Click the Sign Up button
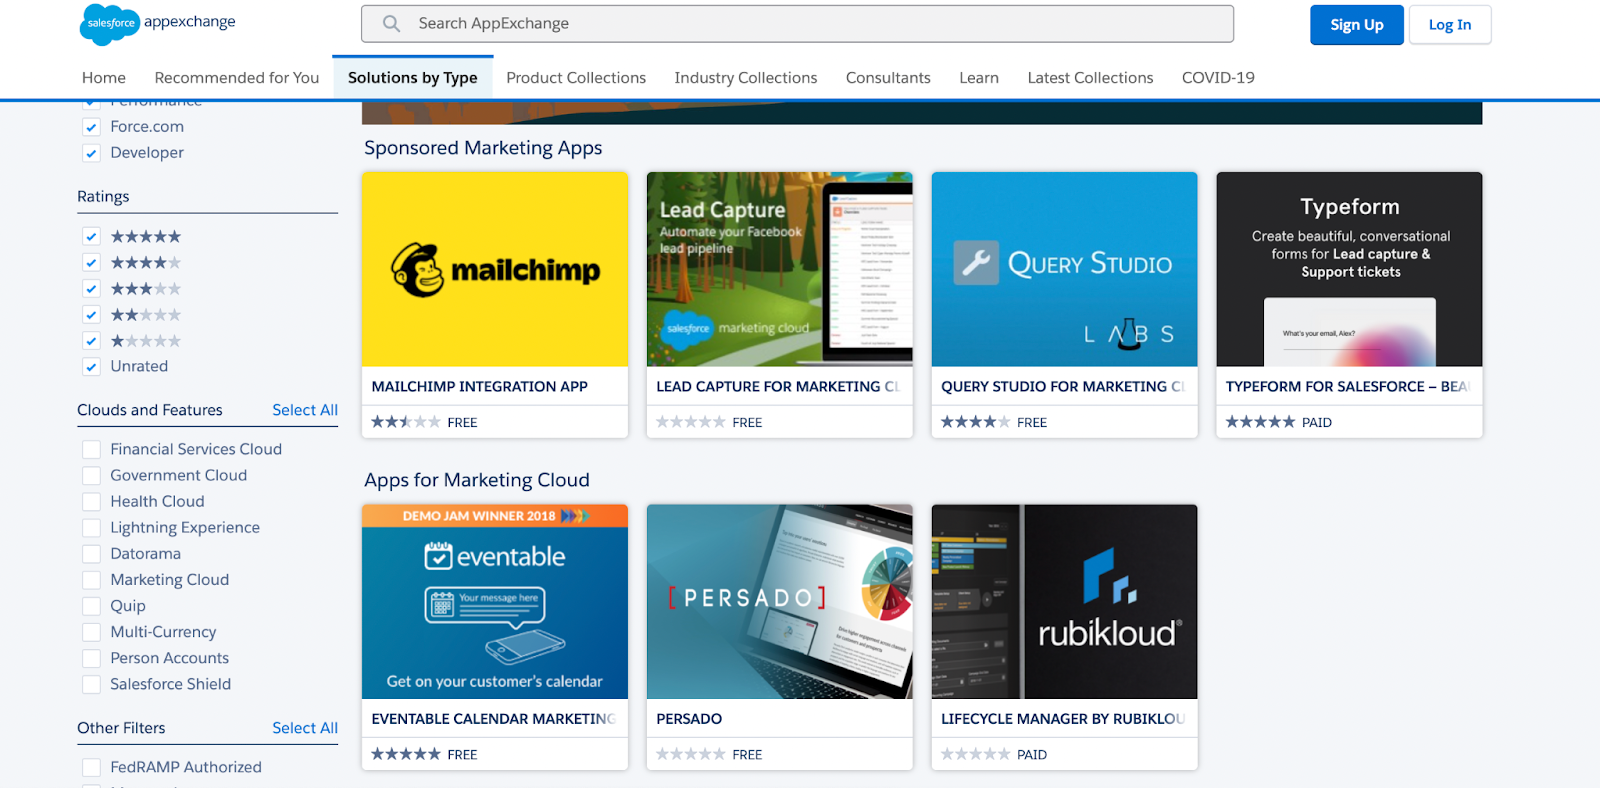Image resolution: width=1600 pixels, height=788 pixels. [x=1357, y=25]
